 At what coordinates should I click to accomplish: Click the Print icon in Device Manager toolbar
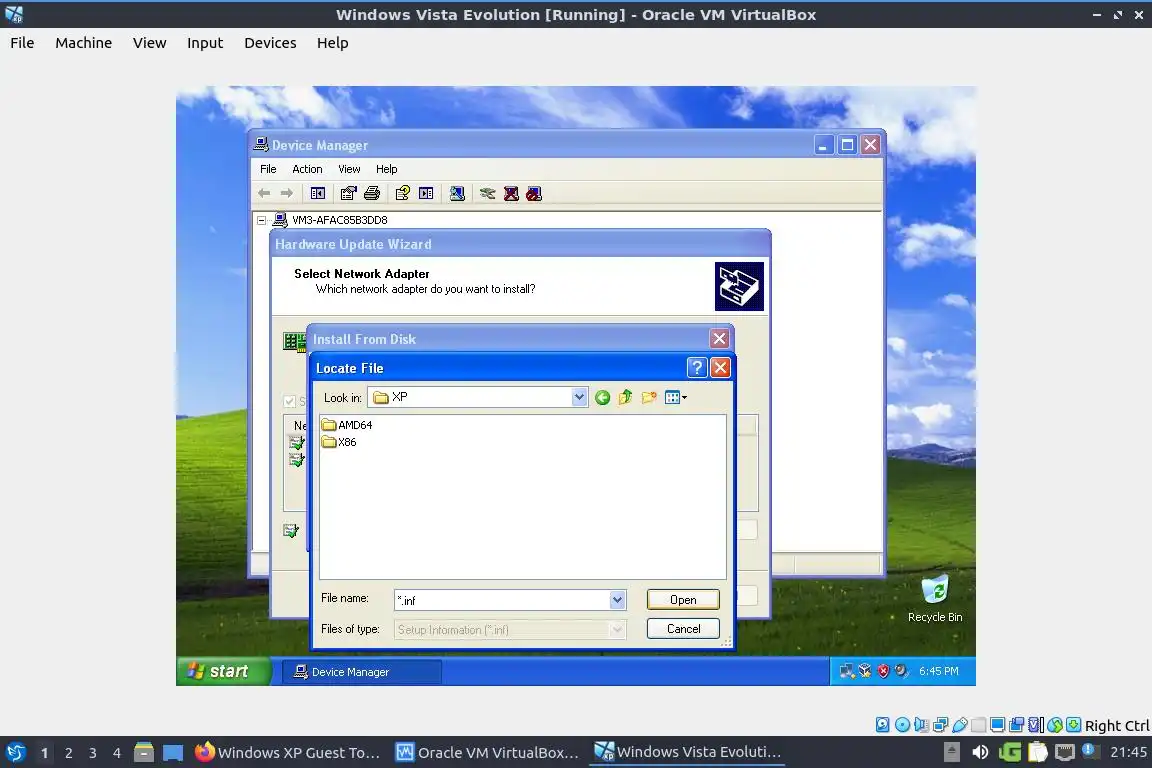point(372,193)
